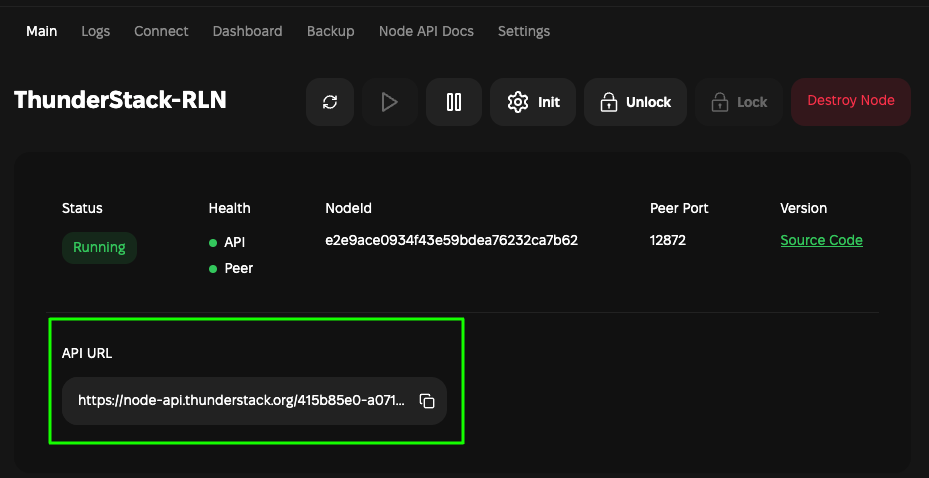The width and height of the screenshot is (929, 478).
Task: View the Node API Docs tab
Action: coord(426,31)
